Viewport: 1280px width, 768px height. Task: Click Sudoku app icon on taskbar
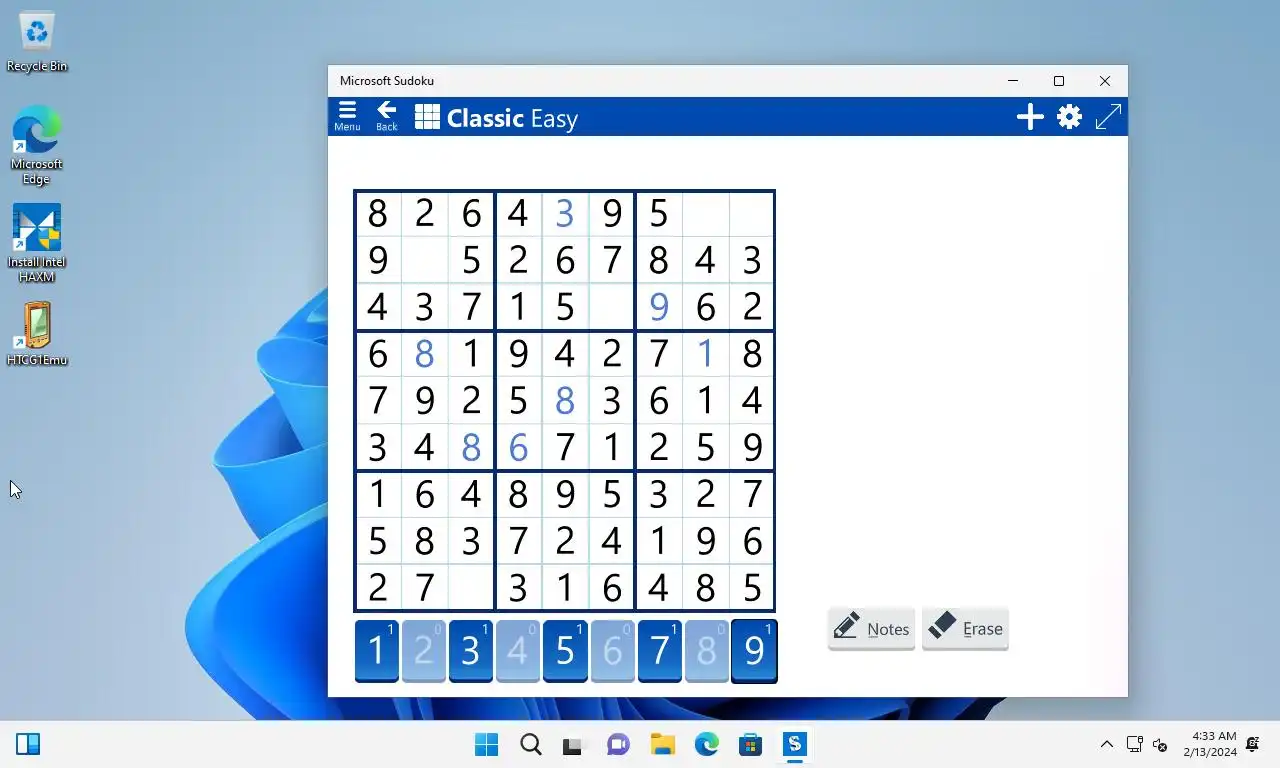coord(794,744)
